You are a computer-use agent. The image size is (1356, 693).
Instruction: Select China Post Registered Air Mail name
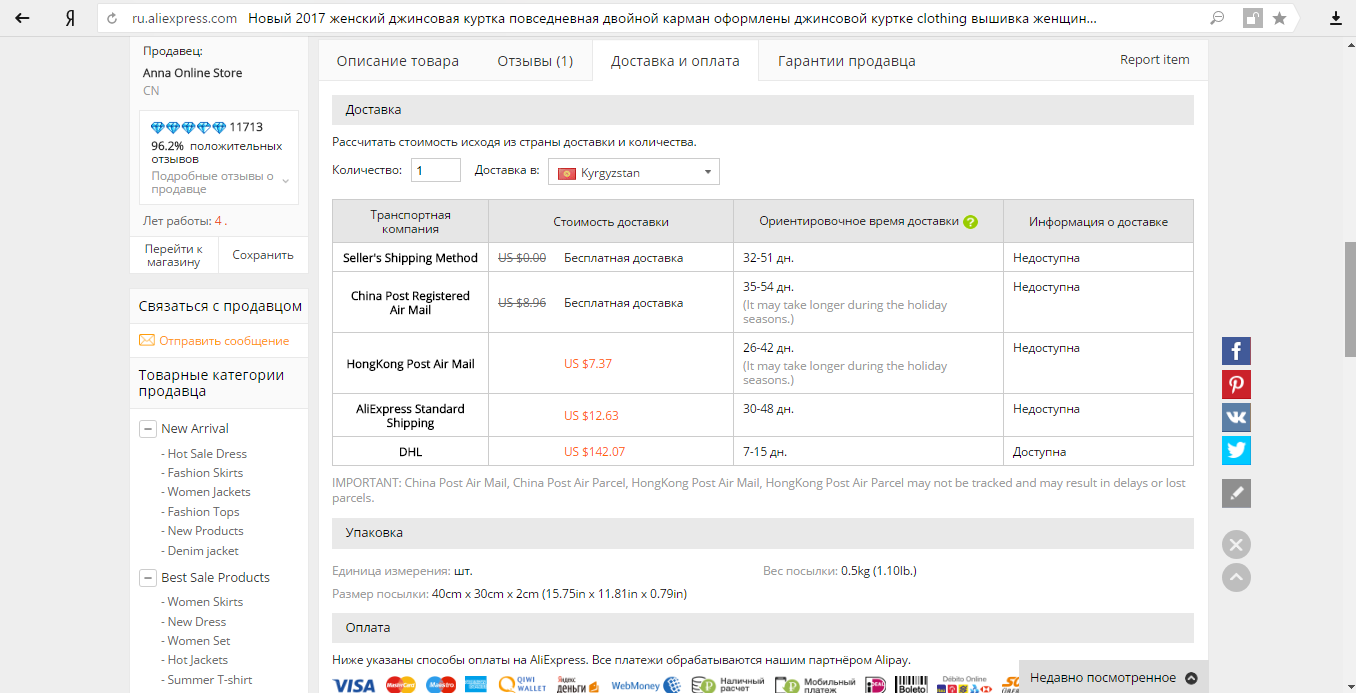tap(410, 303)
